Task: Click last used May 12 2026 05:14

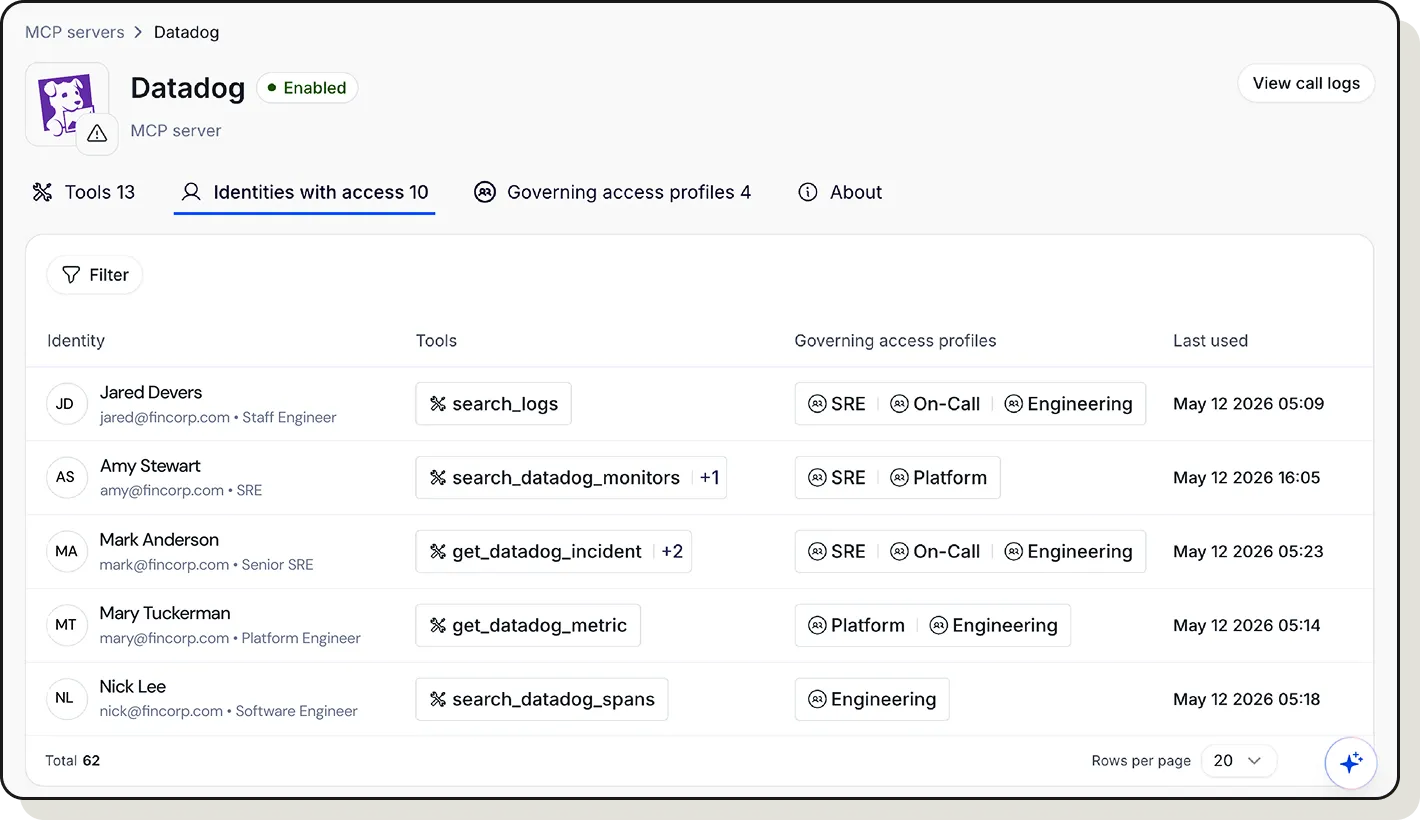Action: 1247,625
